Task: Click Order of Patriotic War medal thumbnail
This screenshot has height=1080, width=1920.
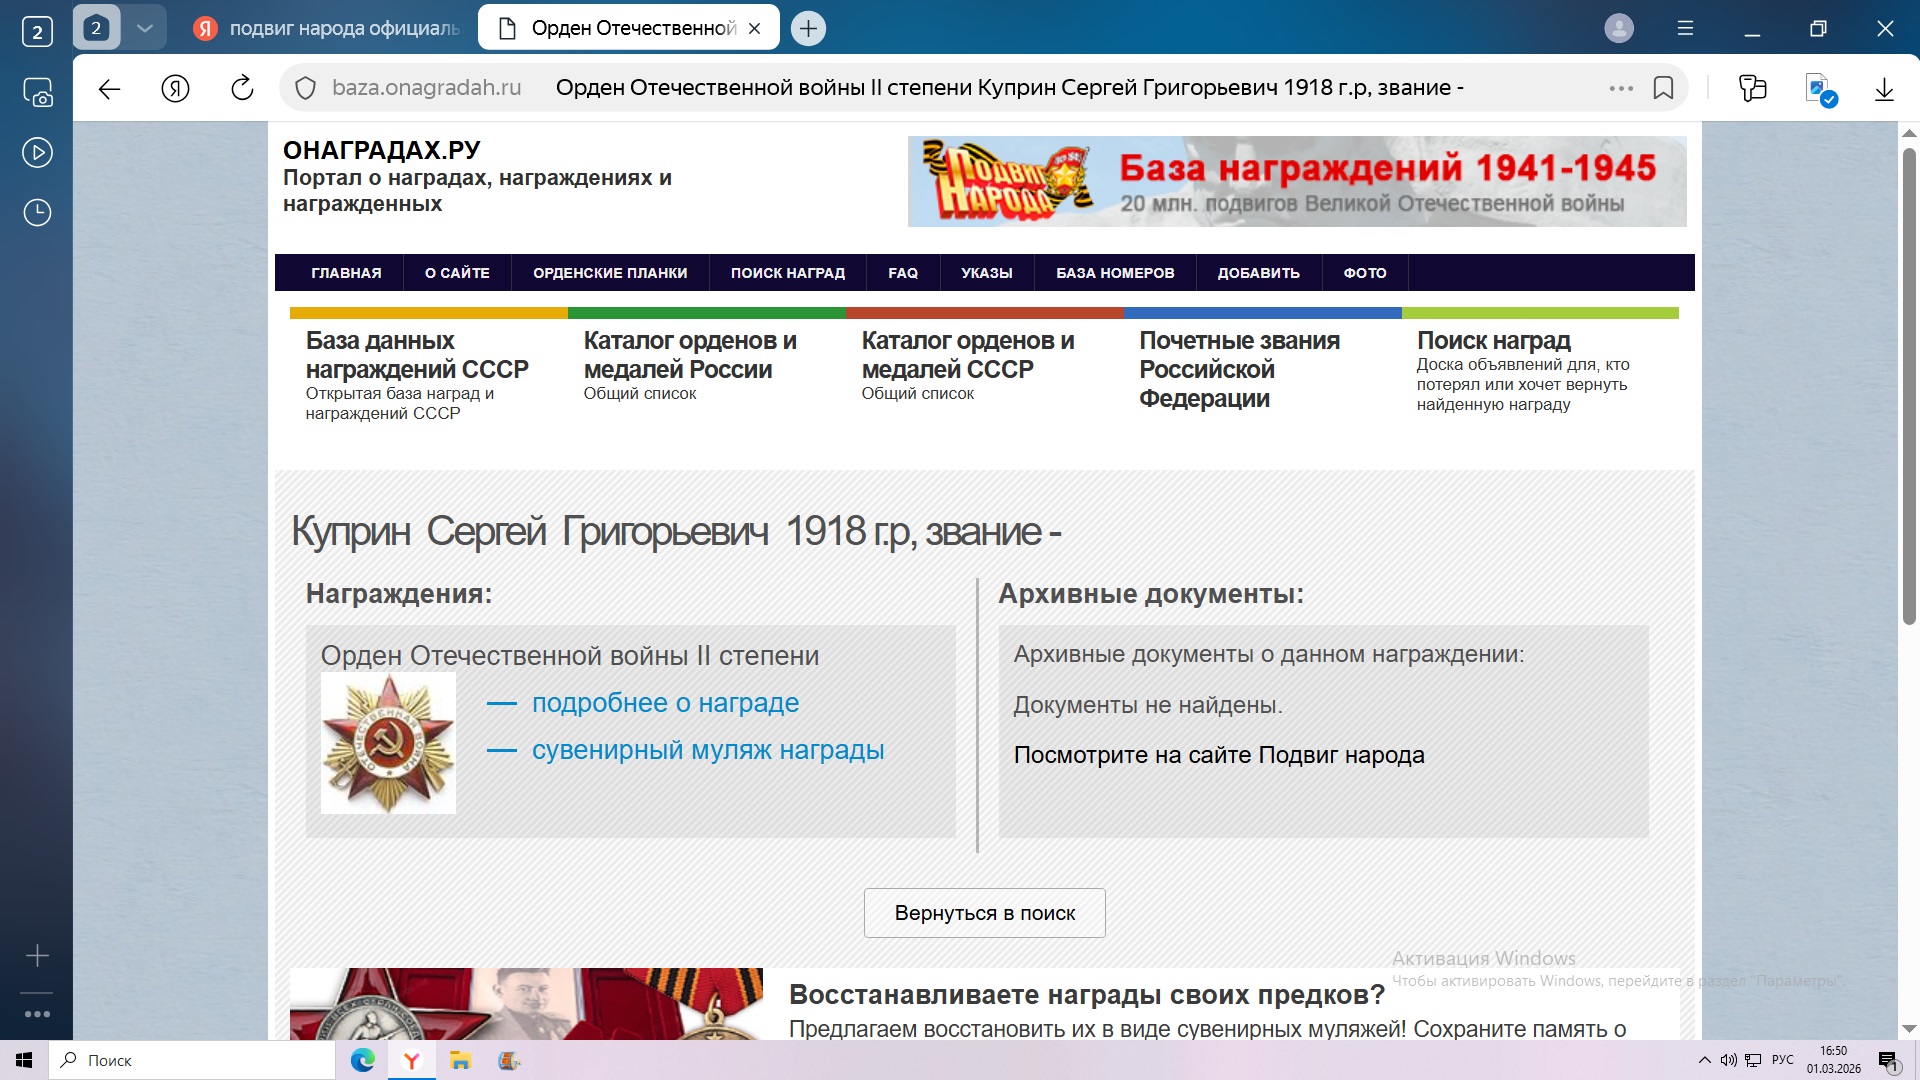Action: [x=388, y=743]
